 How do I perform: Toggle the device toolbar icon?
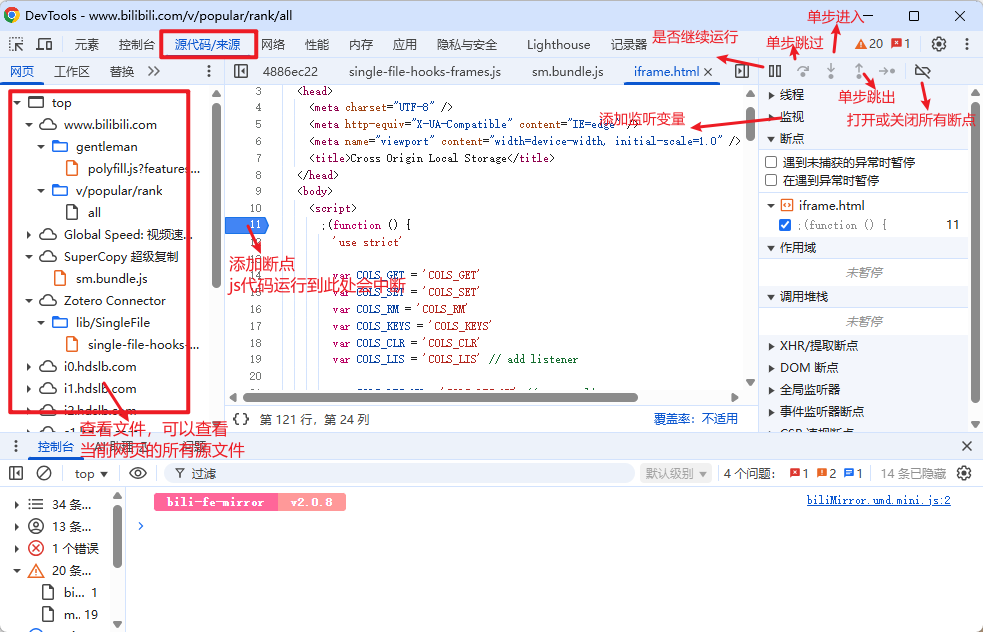[x=44, y=44]
